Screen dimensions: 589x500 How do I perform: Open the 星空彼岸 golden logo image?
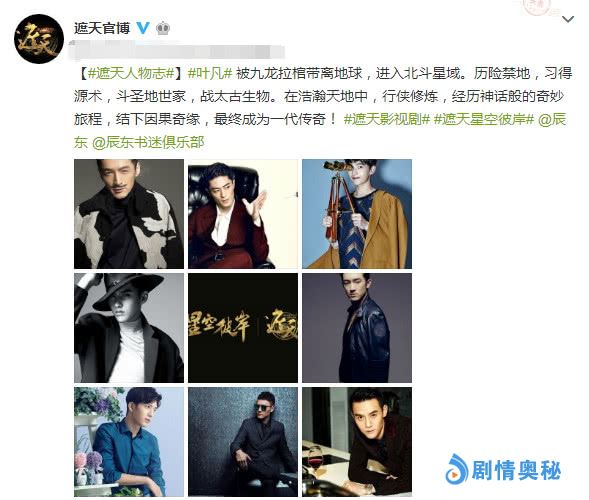tap(243, 328)
